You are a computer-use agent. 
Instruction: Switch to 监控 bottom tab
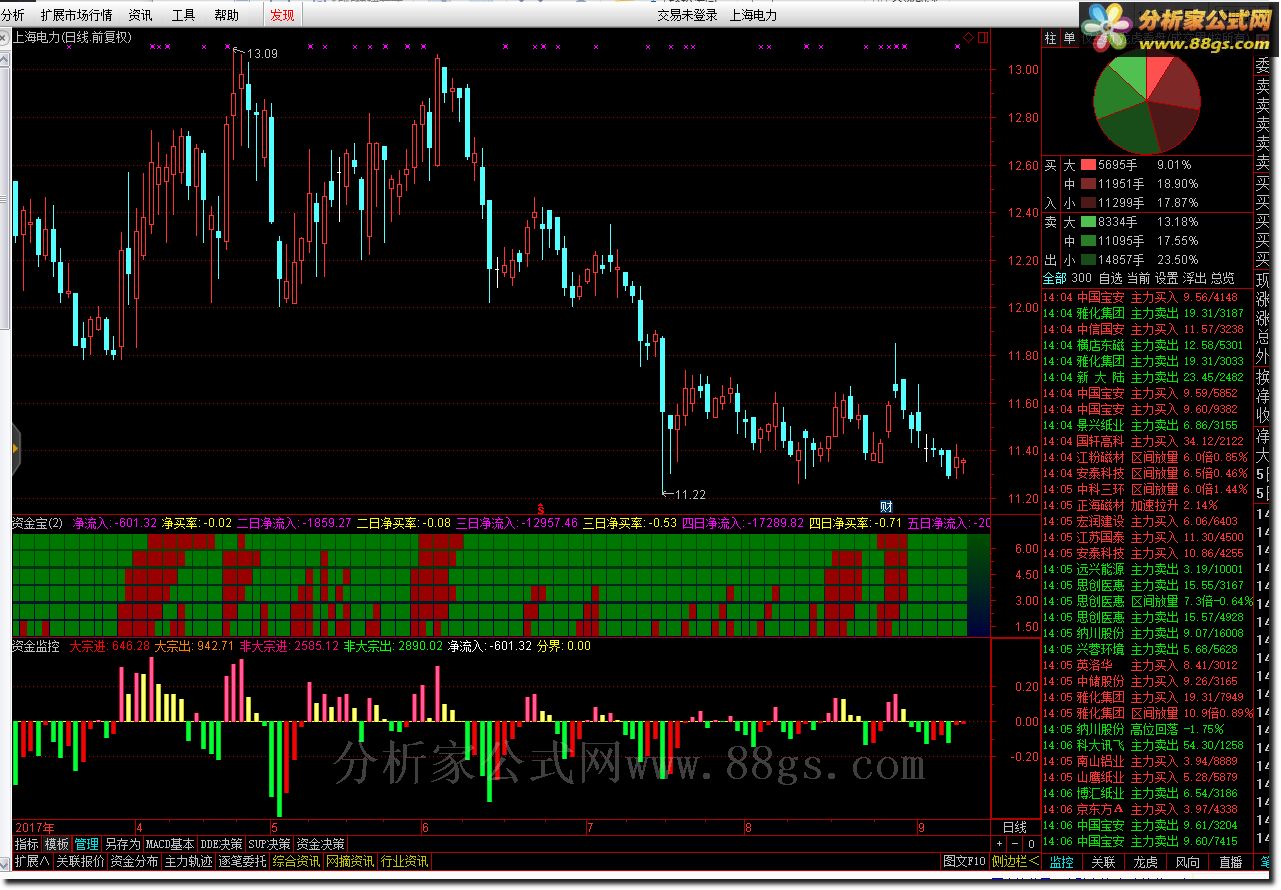pyautogui.click(x=1062, y=861)
